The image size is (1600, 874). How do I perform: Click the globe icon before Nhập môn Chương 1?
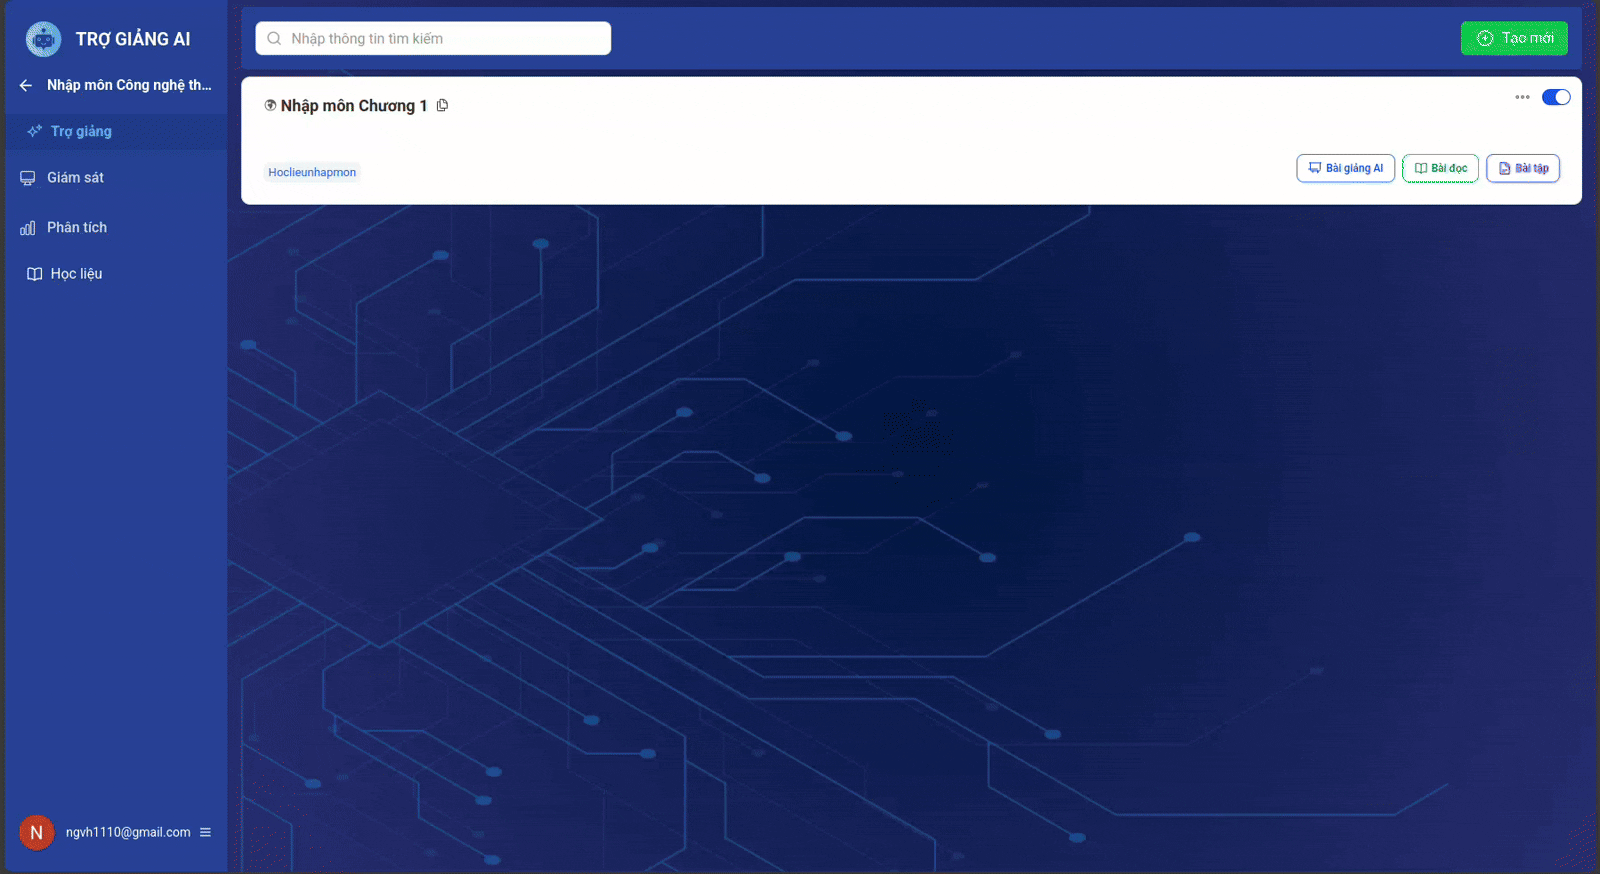pyautogui.click(x=270, y=106)
